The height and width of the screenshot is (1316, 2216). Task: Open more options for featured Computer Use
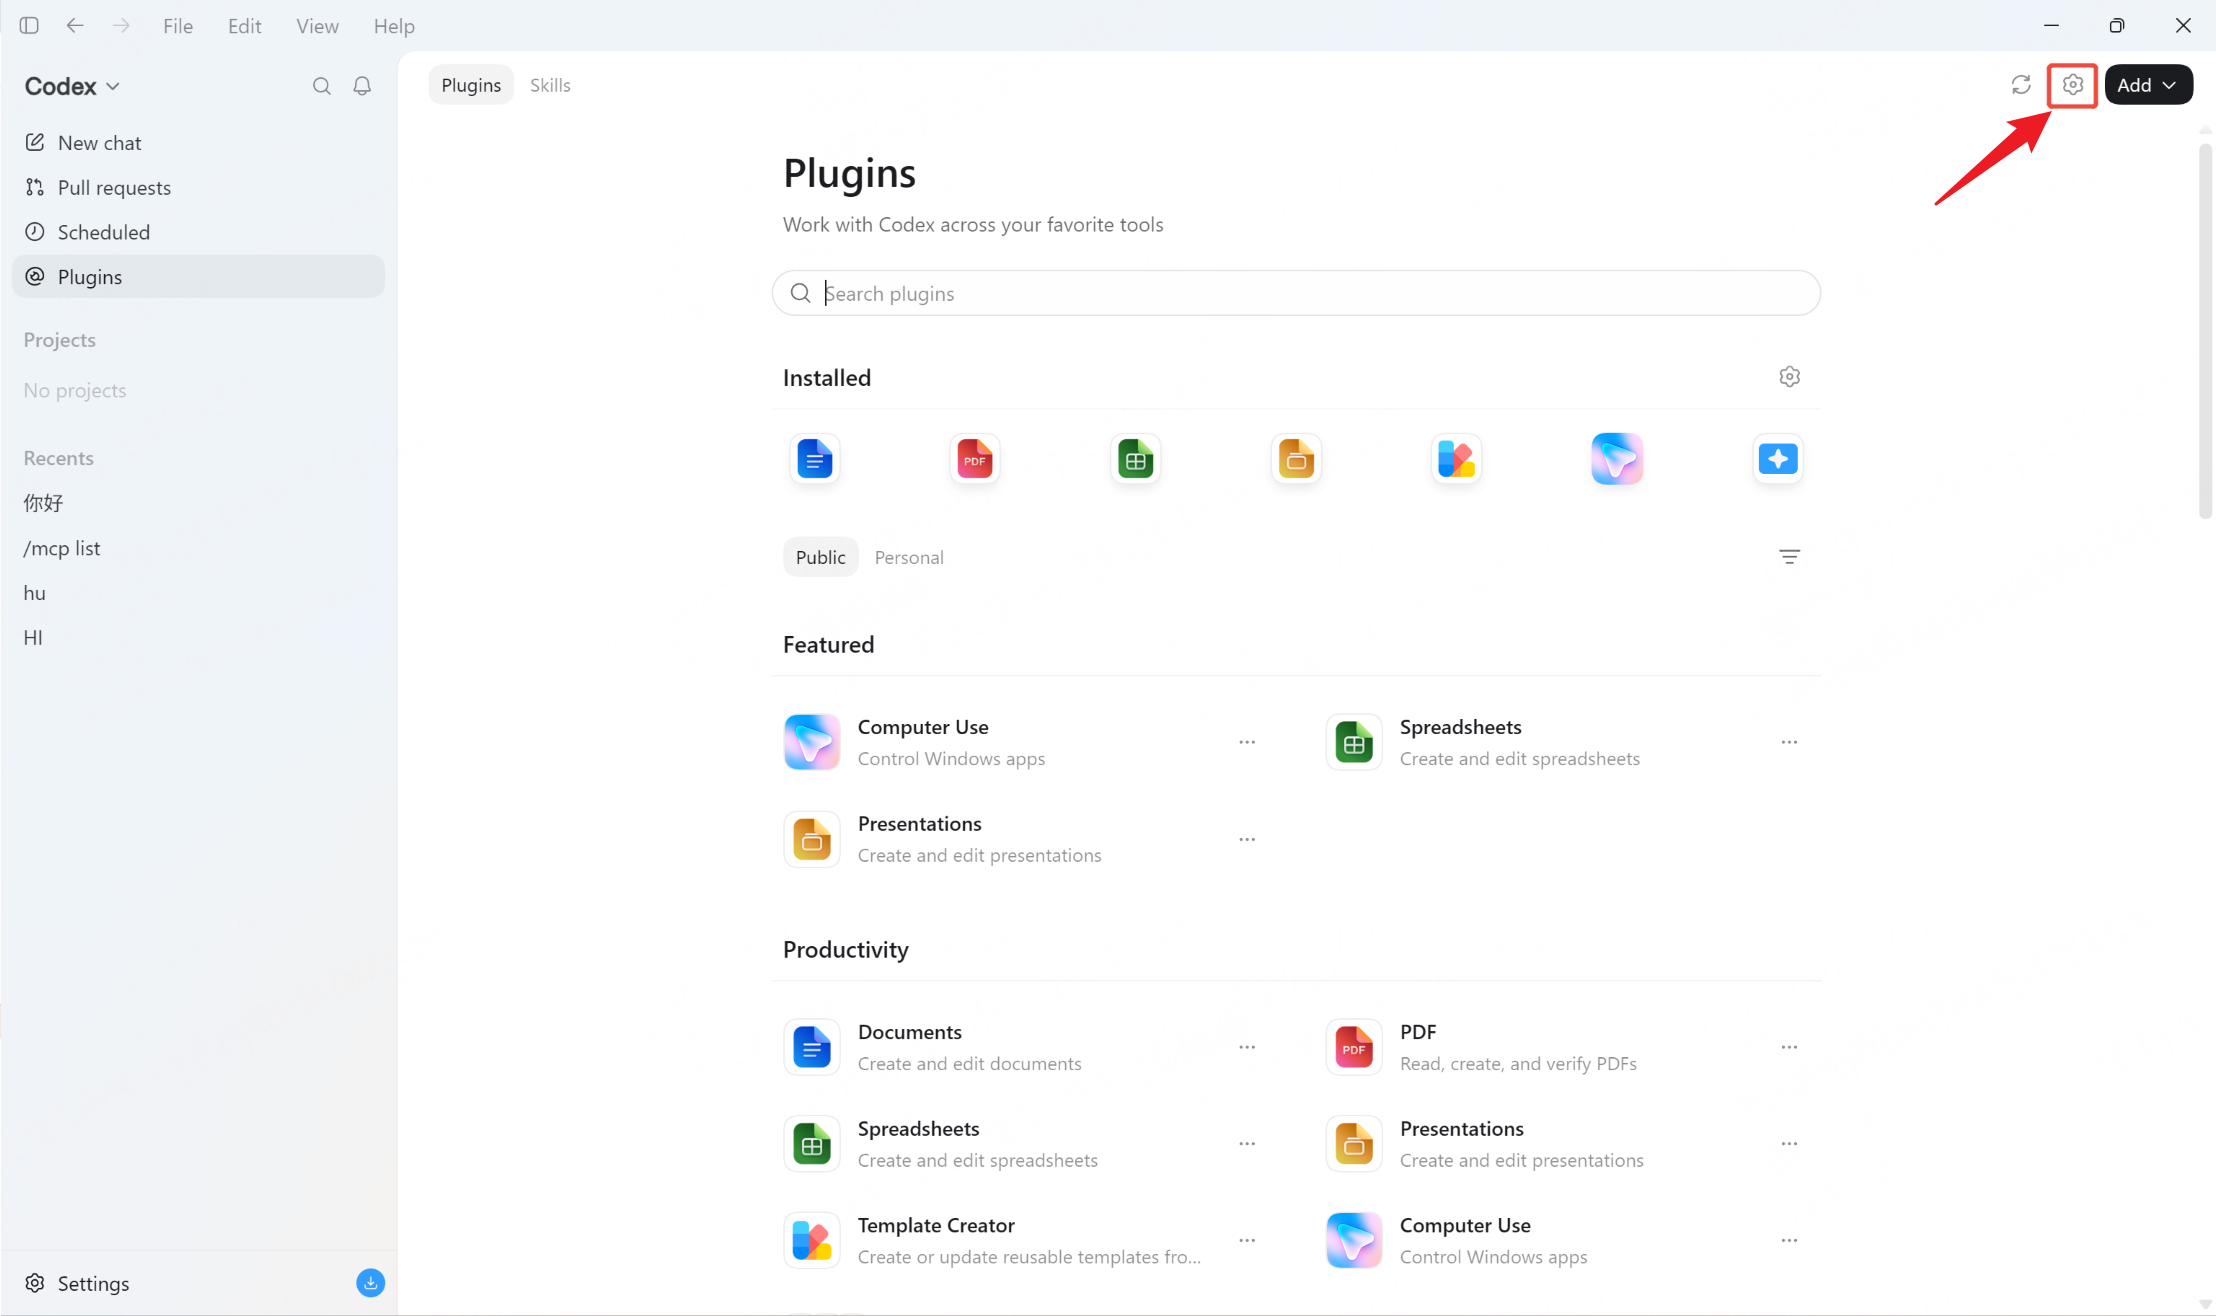(1247, 742)
